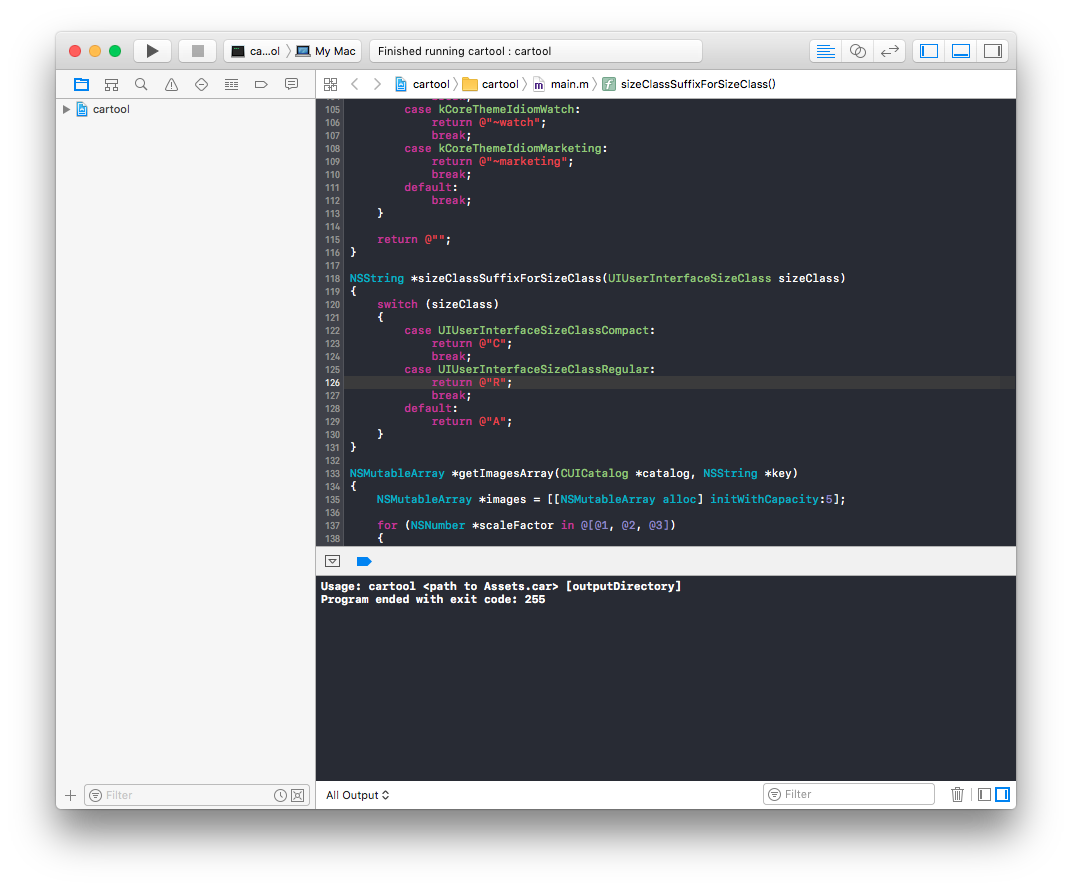Show the Symbol navigator
Viewport: 1072px width, 889px height.
111,85
